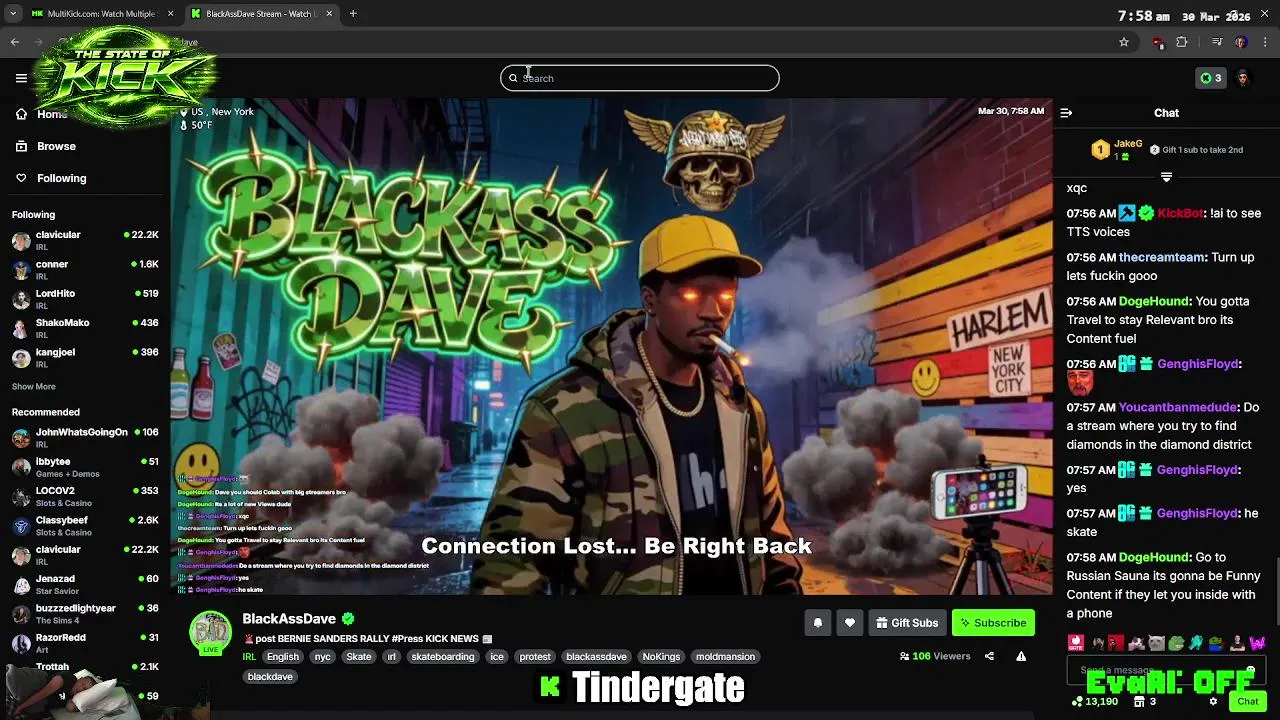Open Classybeef recommended channel
The width and height of the screenshot is (1280, 720).
pyautogui.click(x=85, y=526)
